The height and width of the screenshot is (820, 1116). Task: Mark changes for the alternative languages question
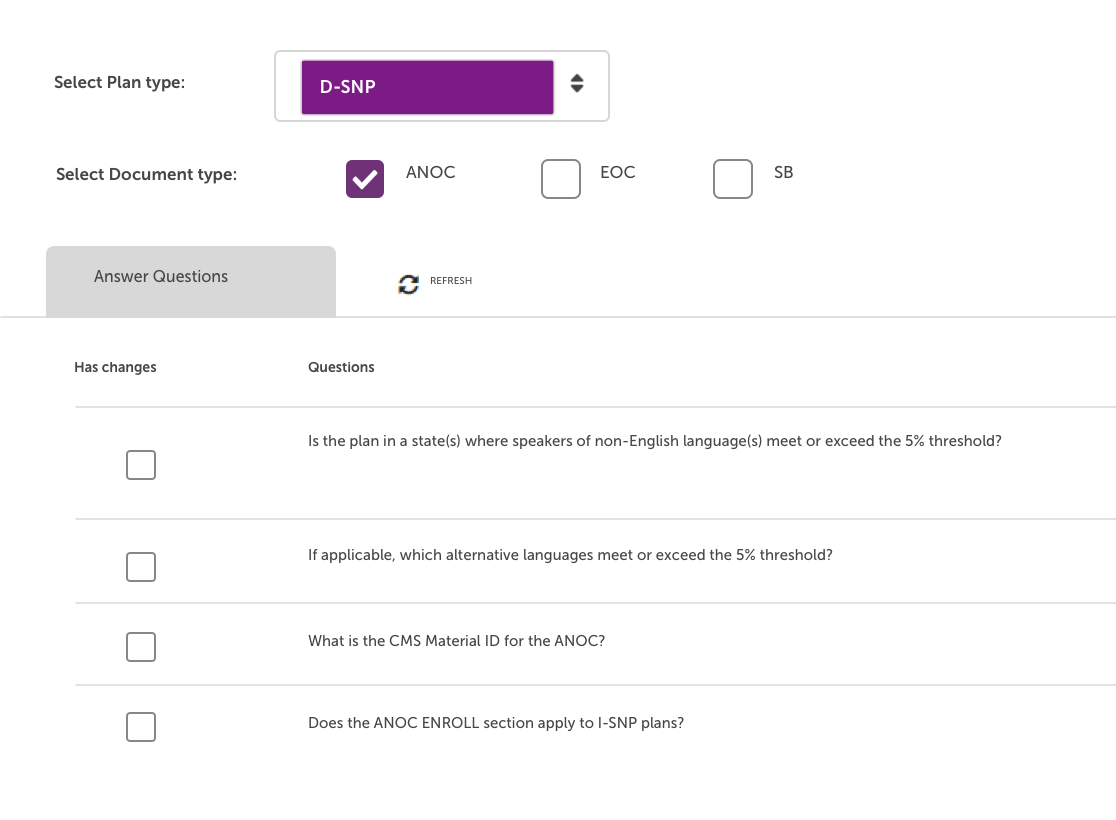point(141,567)
